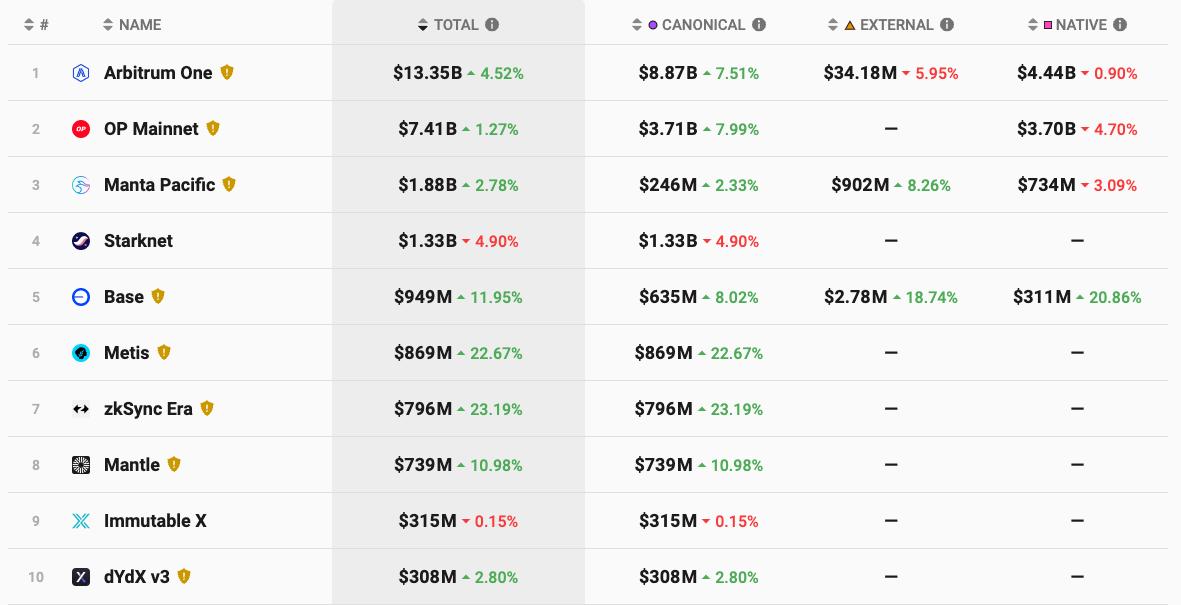The width and height of the screenshot is (1181, 605).
Task: Click the Starknet logo icon
Action: (x=81, y=241)
